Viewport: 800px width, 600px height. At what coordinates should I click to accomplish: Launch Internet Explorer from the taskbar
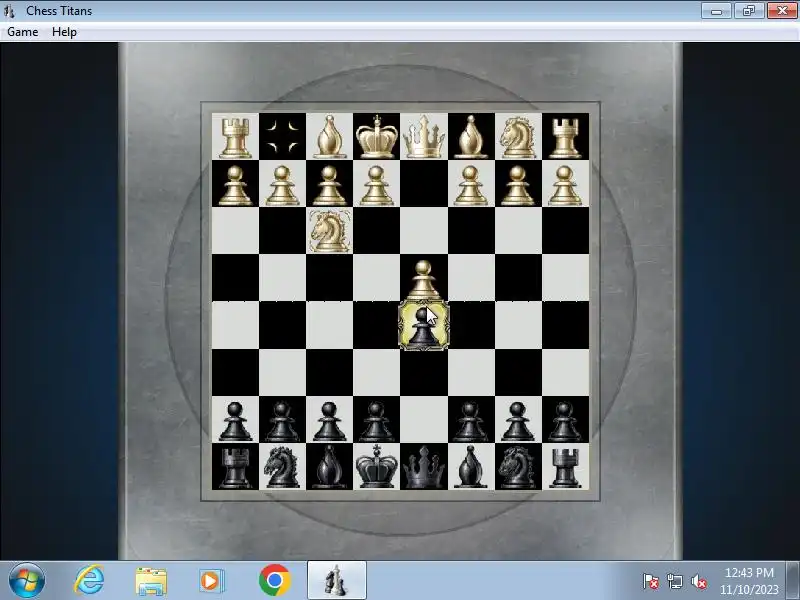tap(89, 581)
